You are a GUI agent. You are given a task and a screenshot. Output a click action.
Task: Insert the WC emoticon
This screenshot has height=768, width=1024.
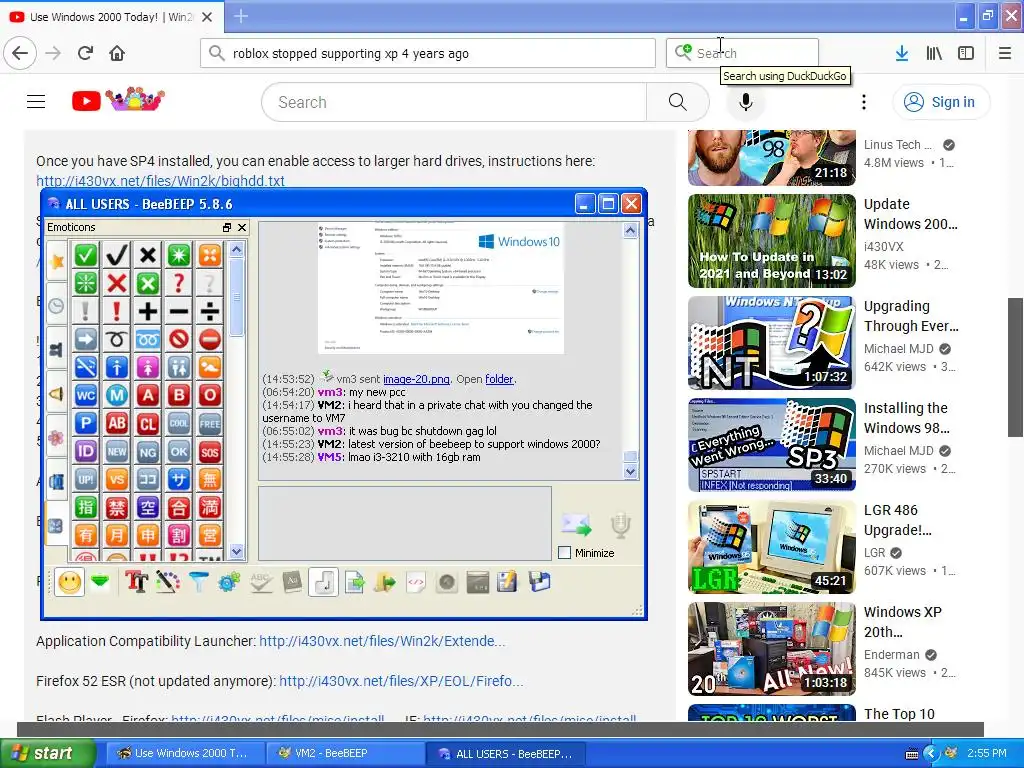[x=86, y=395]
